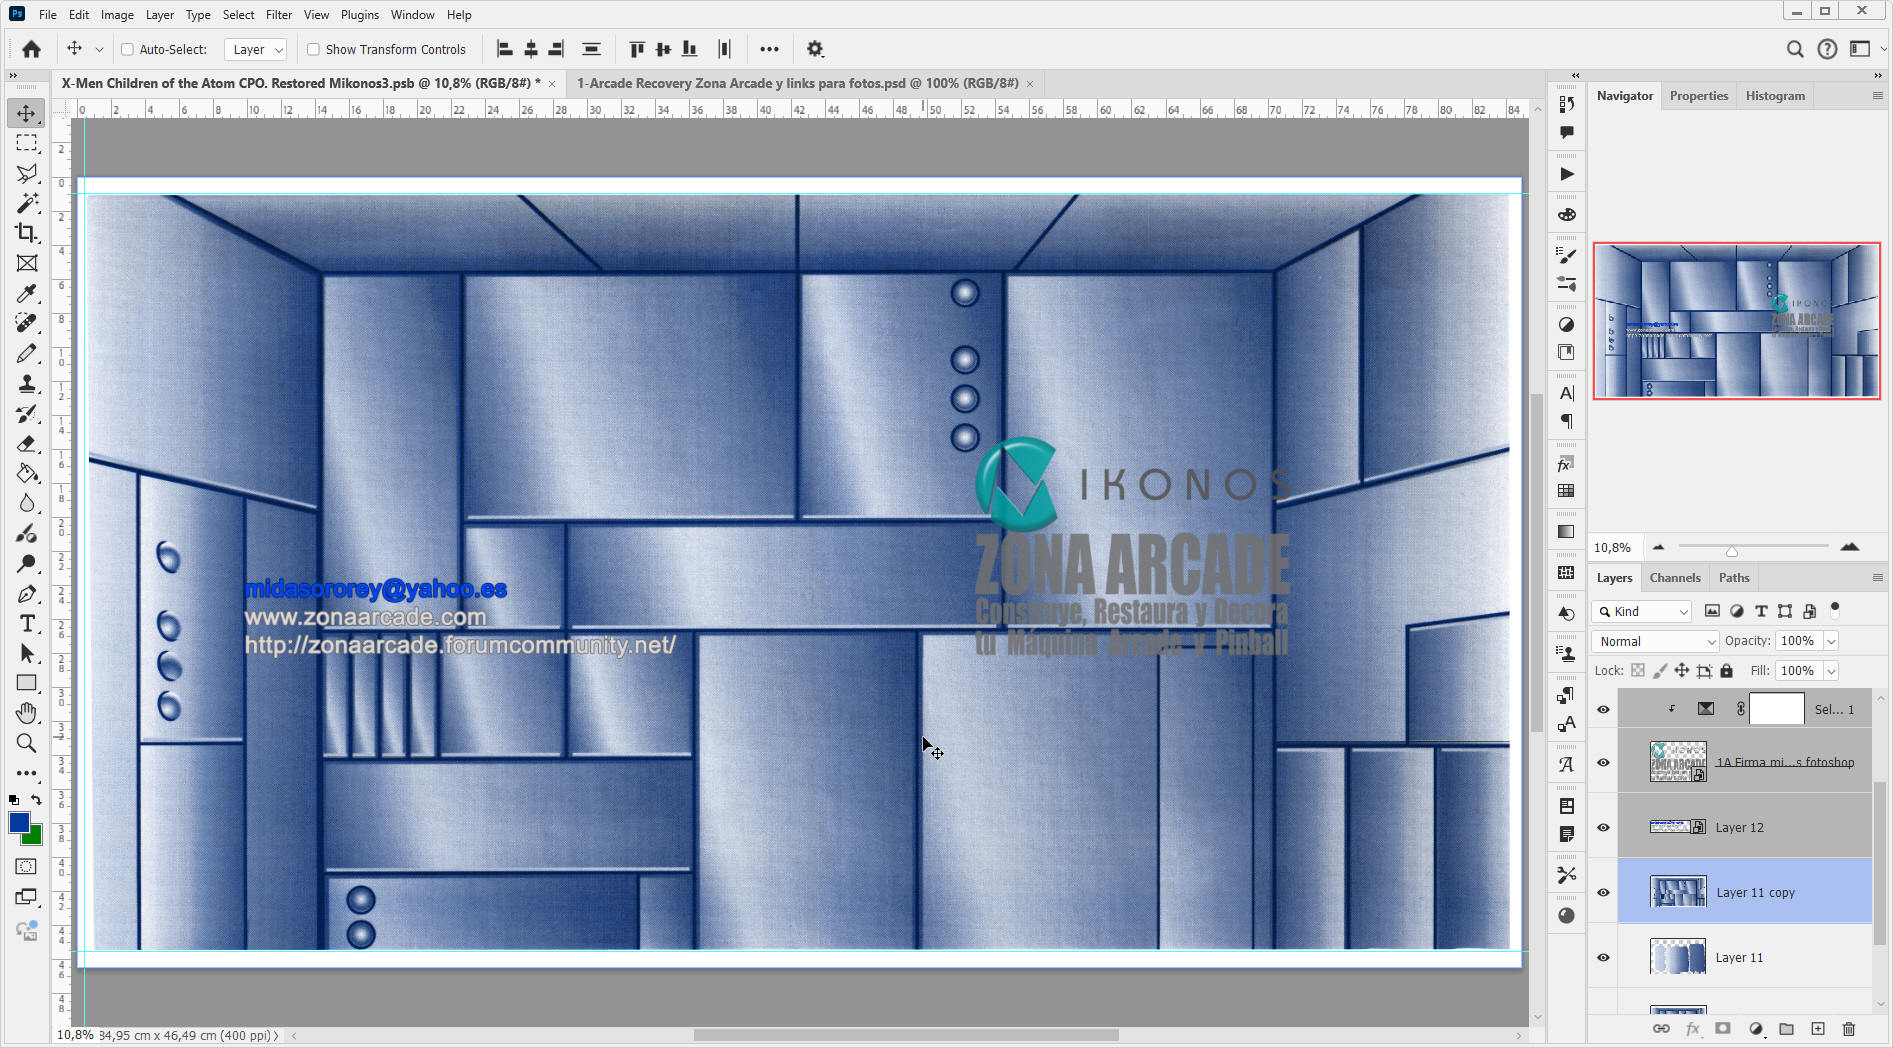Screen dimensions: 1893x1048
Task: Pick the Frame tool
Action: (x=26, y=263)
